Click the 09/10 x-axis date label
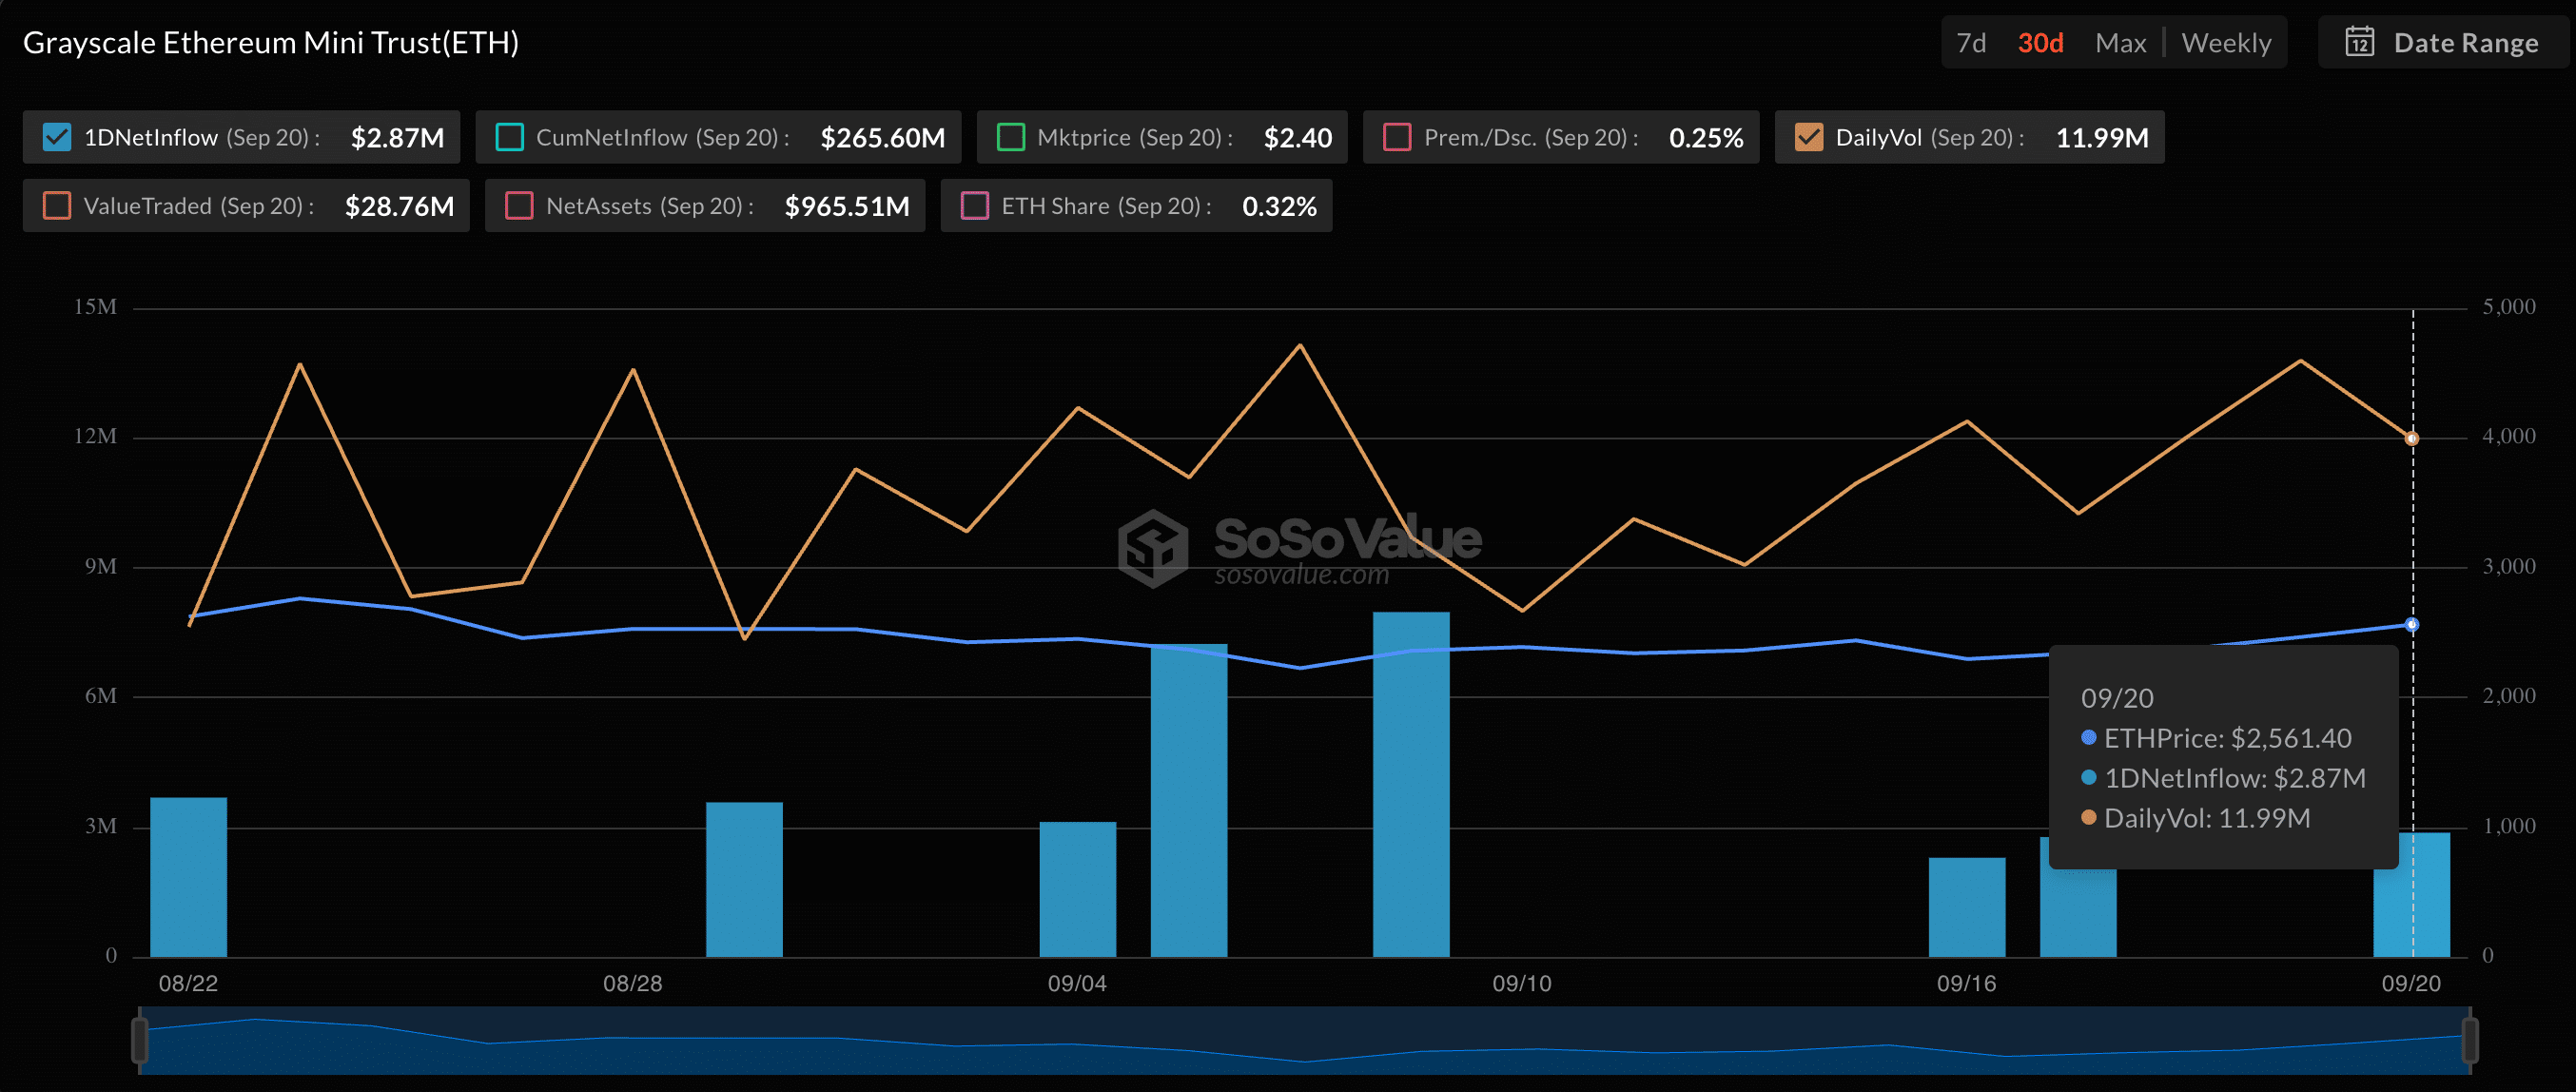Viewport: 2576px width, 1092px height. (1522, 983)
